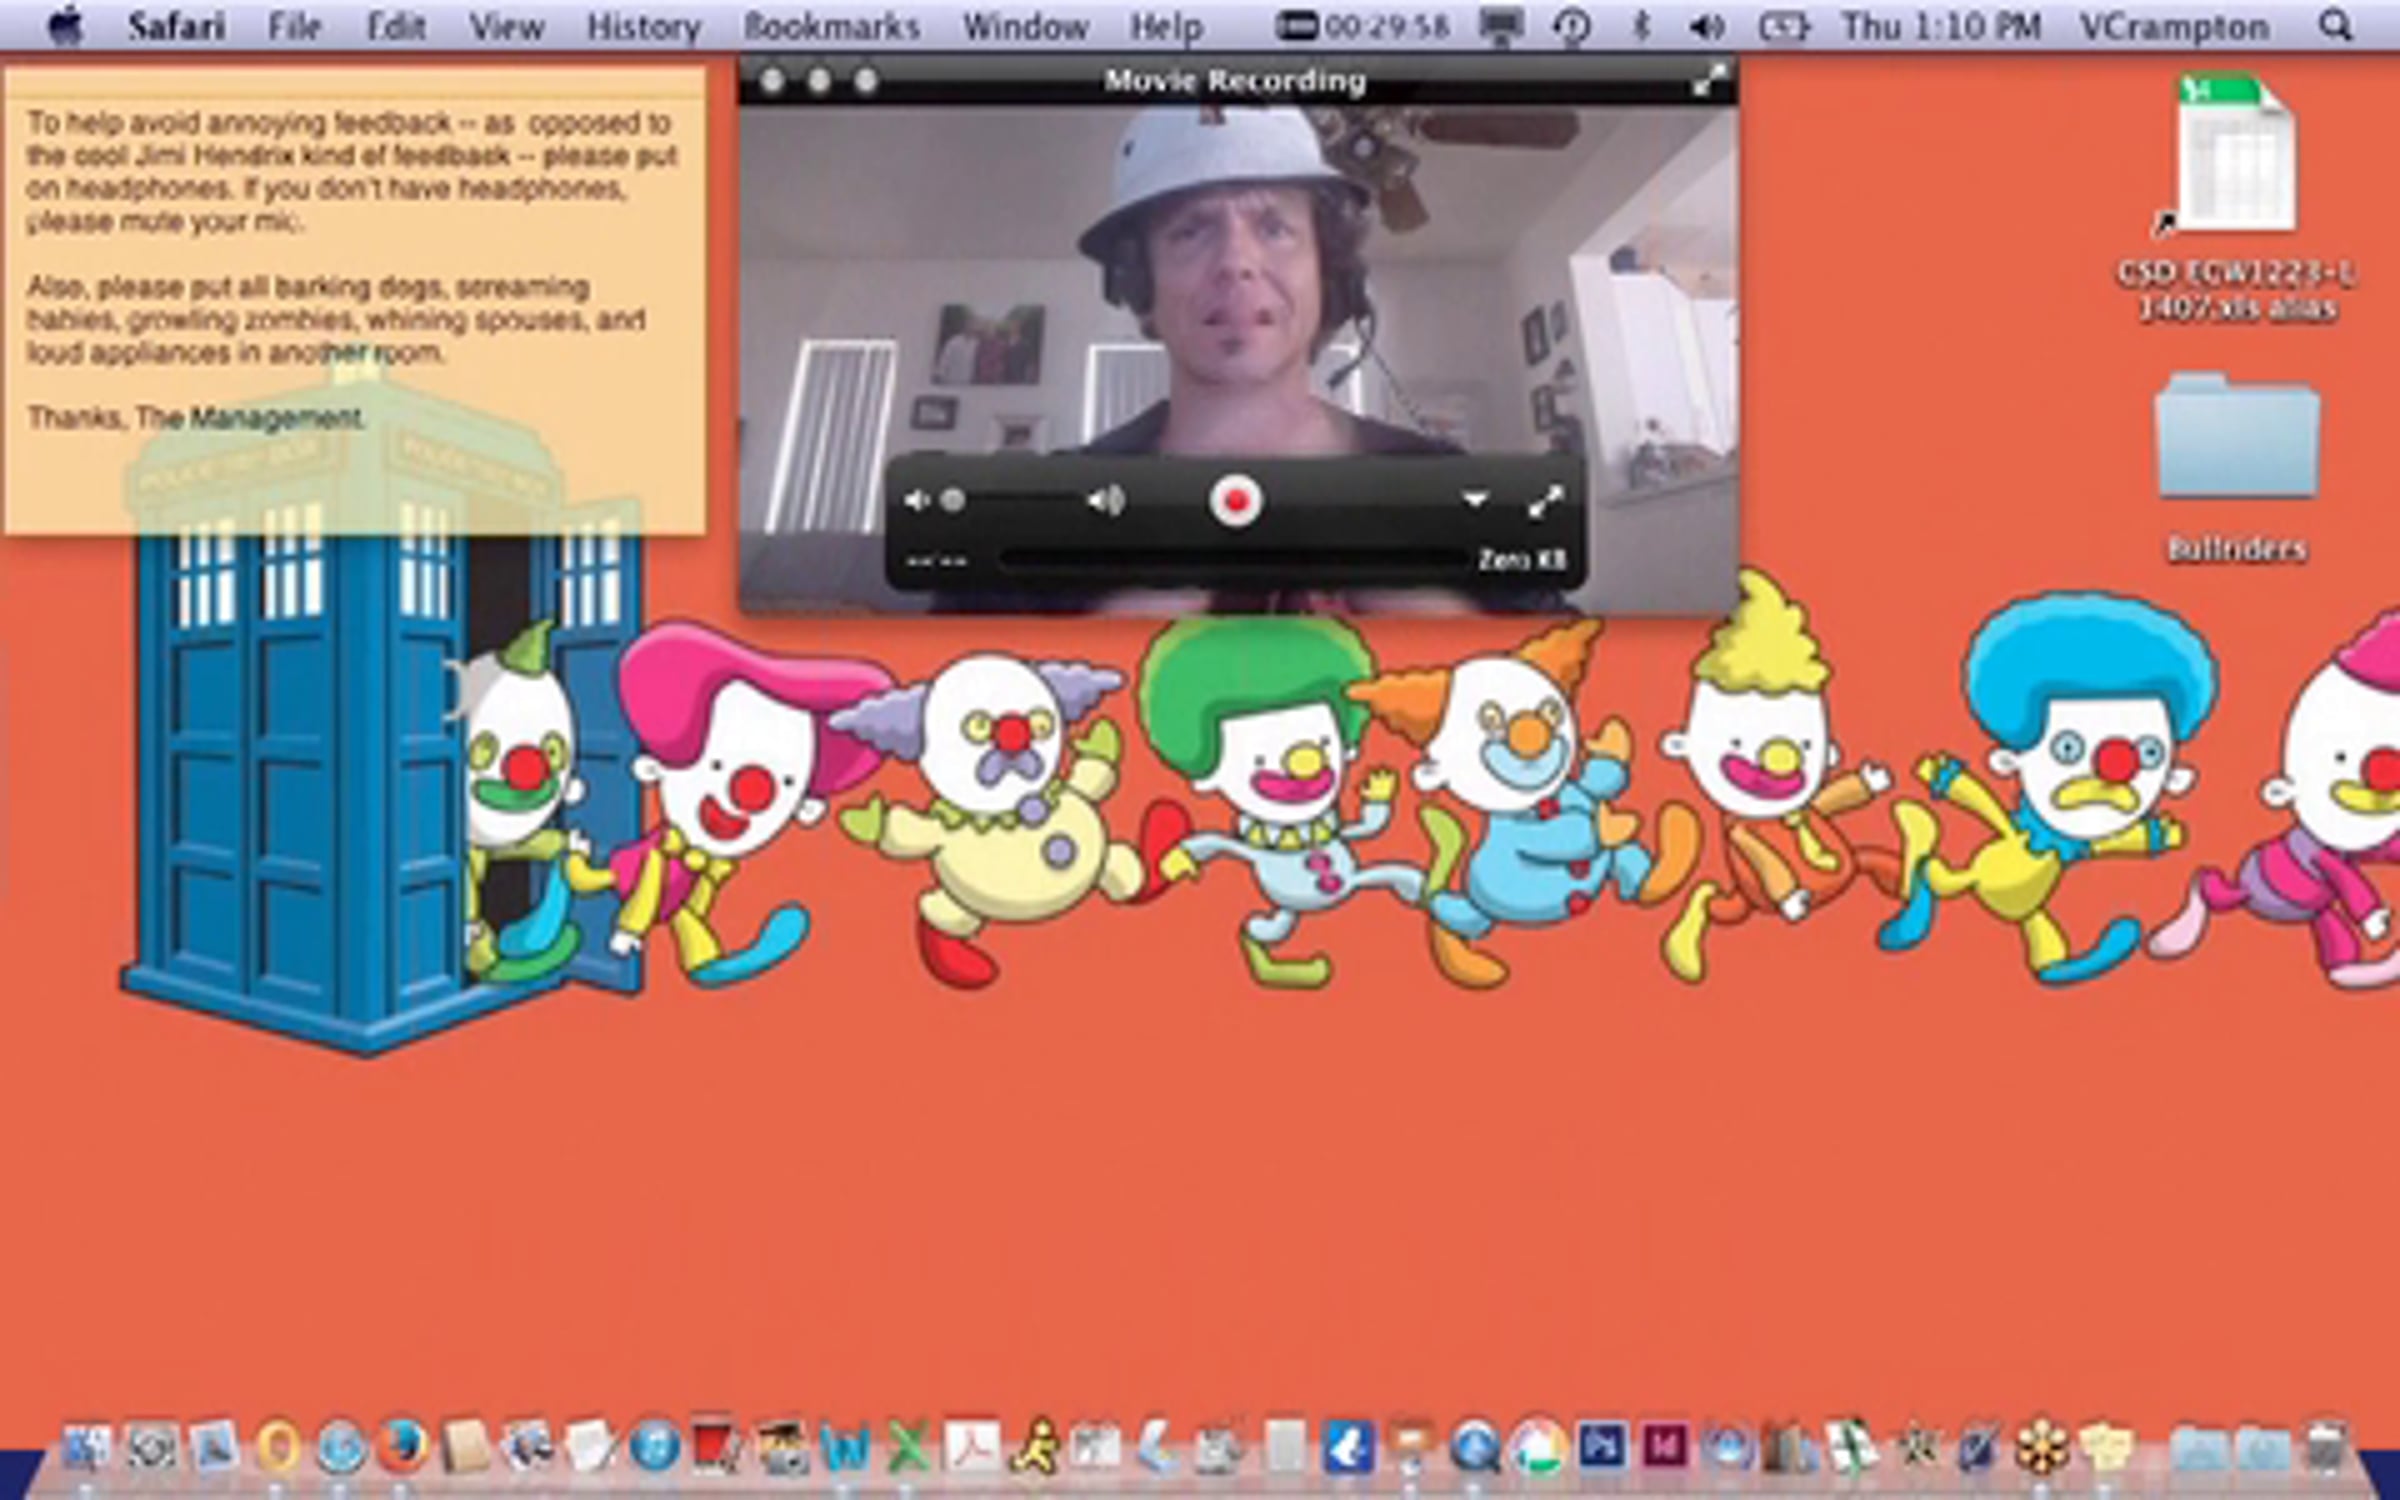Open the Bookmarks menu
2400x1500 pixels.
tap(831, 27)
